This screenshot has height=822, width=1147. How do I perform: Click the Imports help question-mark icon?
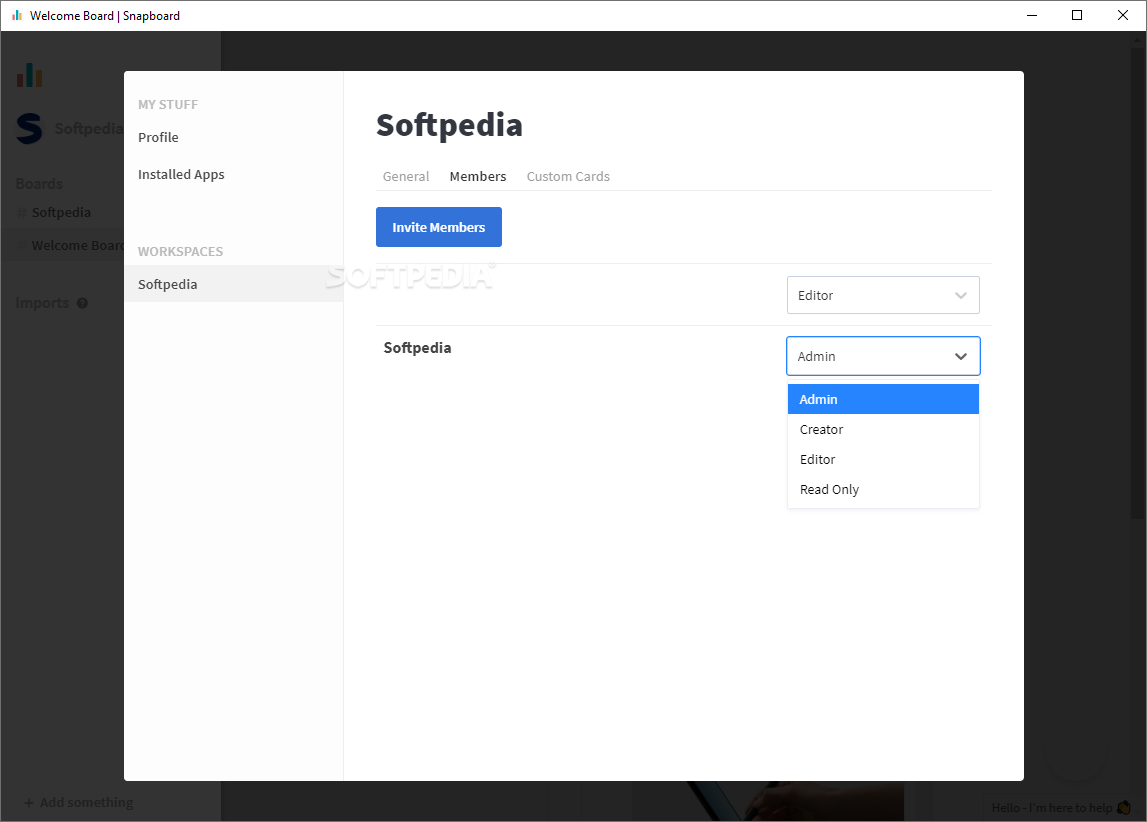click(x=82, y=303)
